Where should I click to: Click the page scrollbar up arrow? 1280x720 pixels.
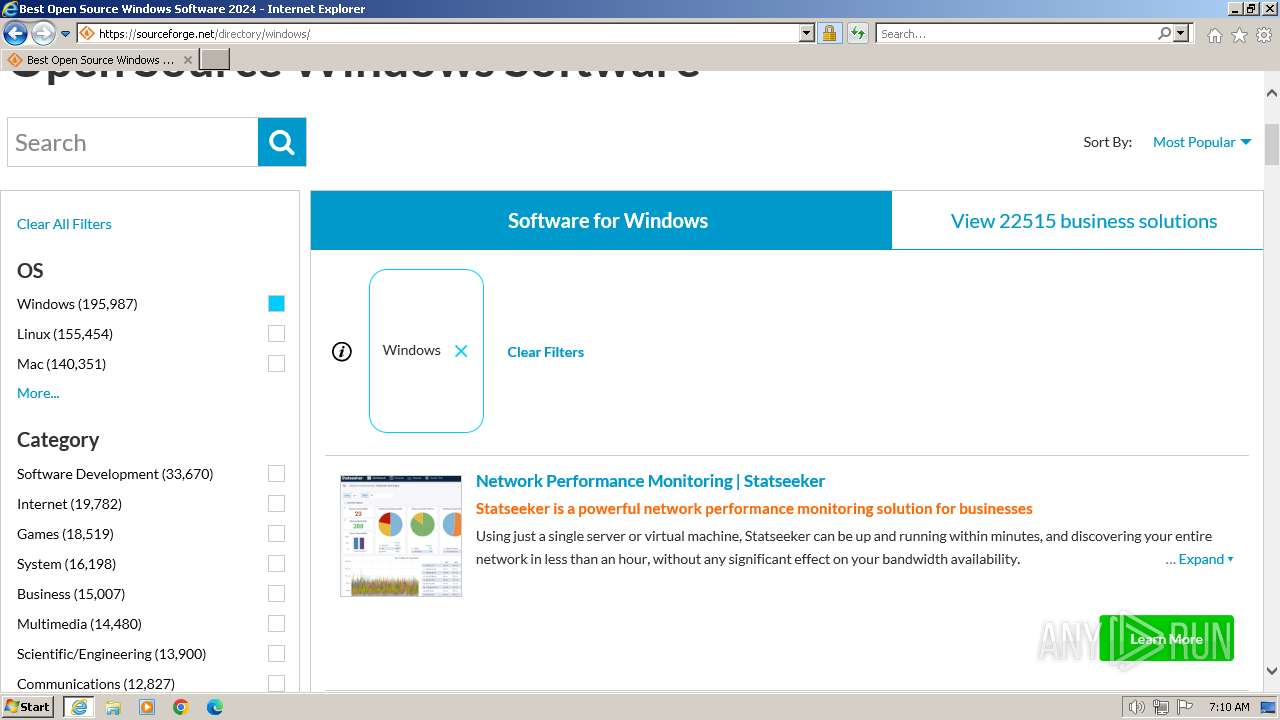point(1272,93)
